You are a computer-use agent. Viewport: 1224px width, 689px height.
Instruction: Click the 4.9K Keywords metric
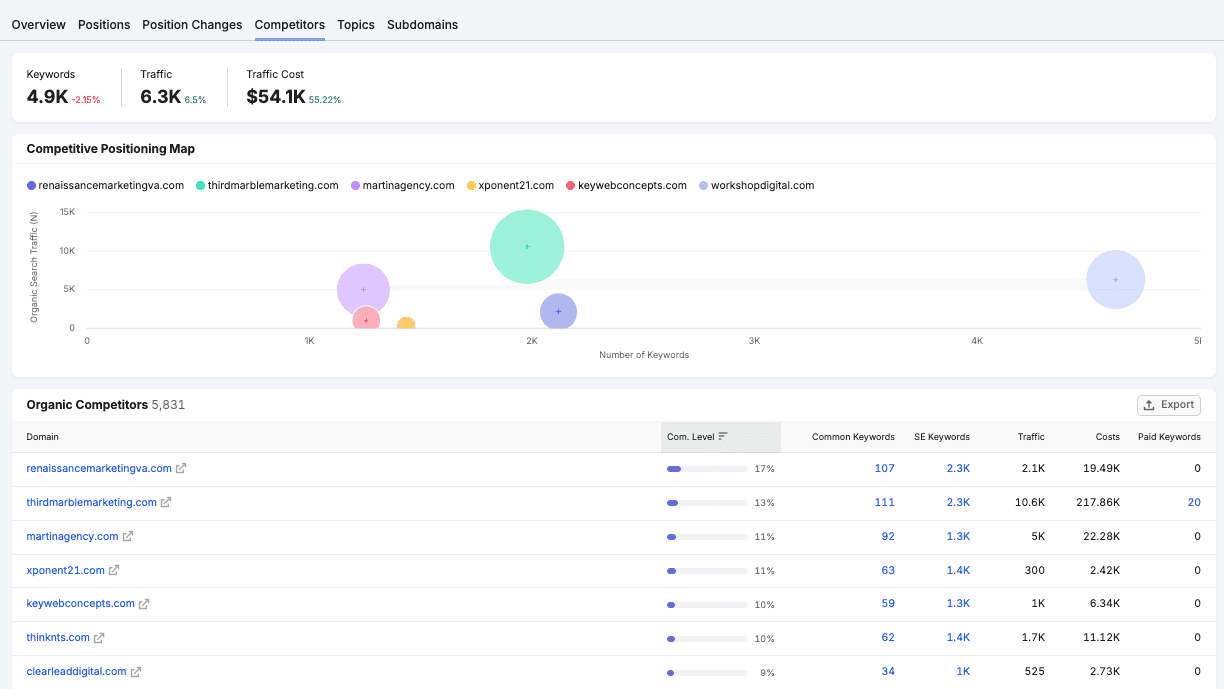(47, 97)
